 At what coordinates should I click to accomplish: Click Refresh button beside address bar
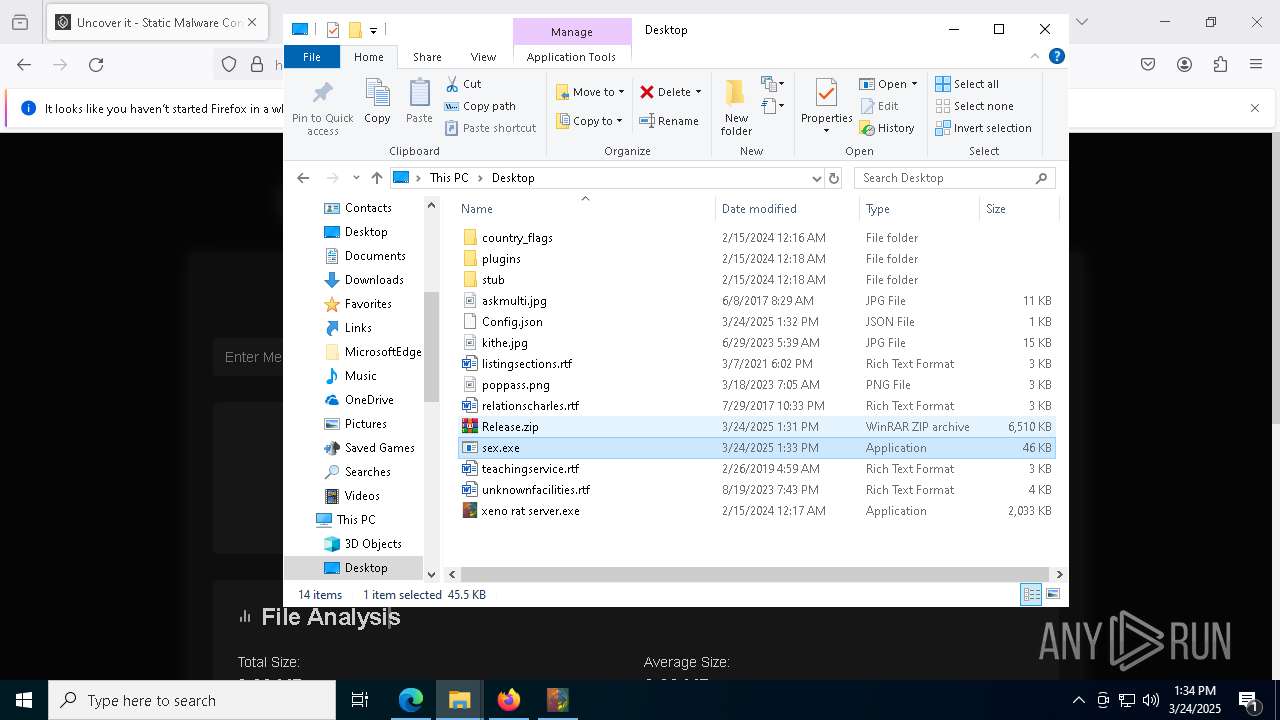coord(834,178)
